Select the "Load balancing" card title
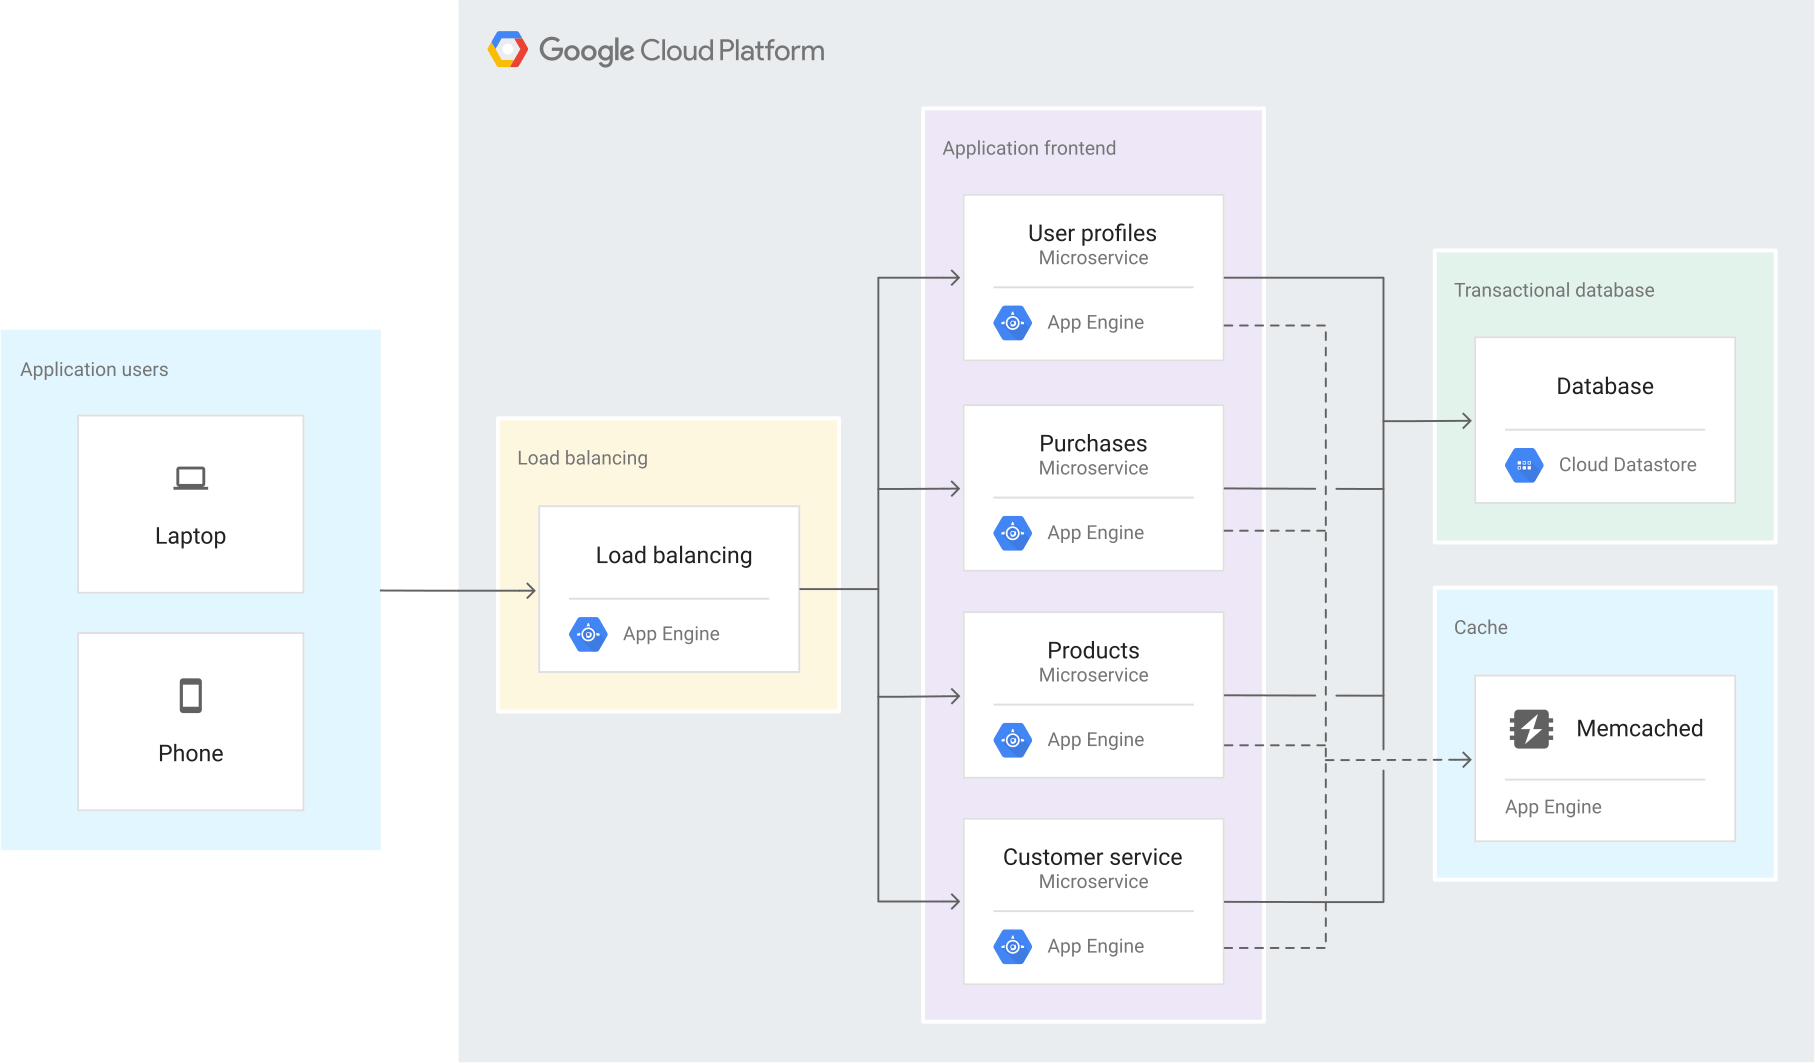 674,555
